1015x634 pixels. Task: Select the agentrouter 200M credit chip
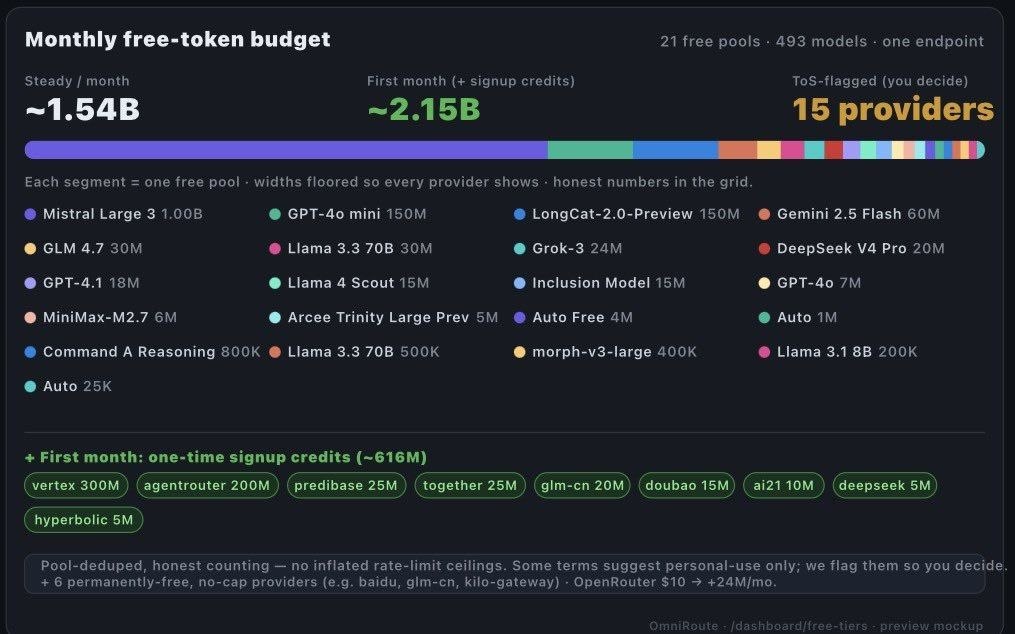[x=206, y=486]
